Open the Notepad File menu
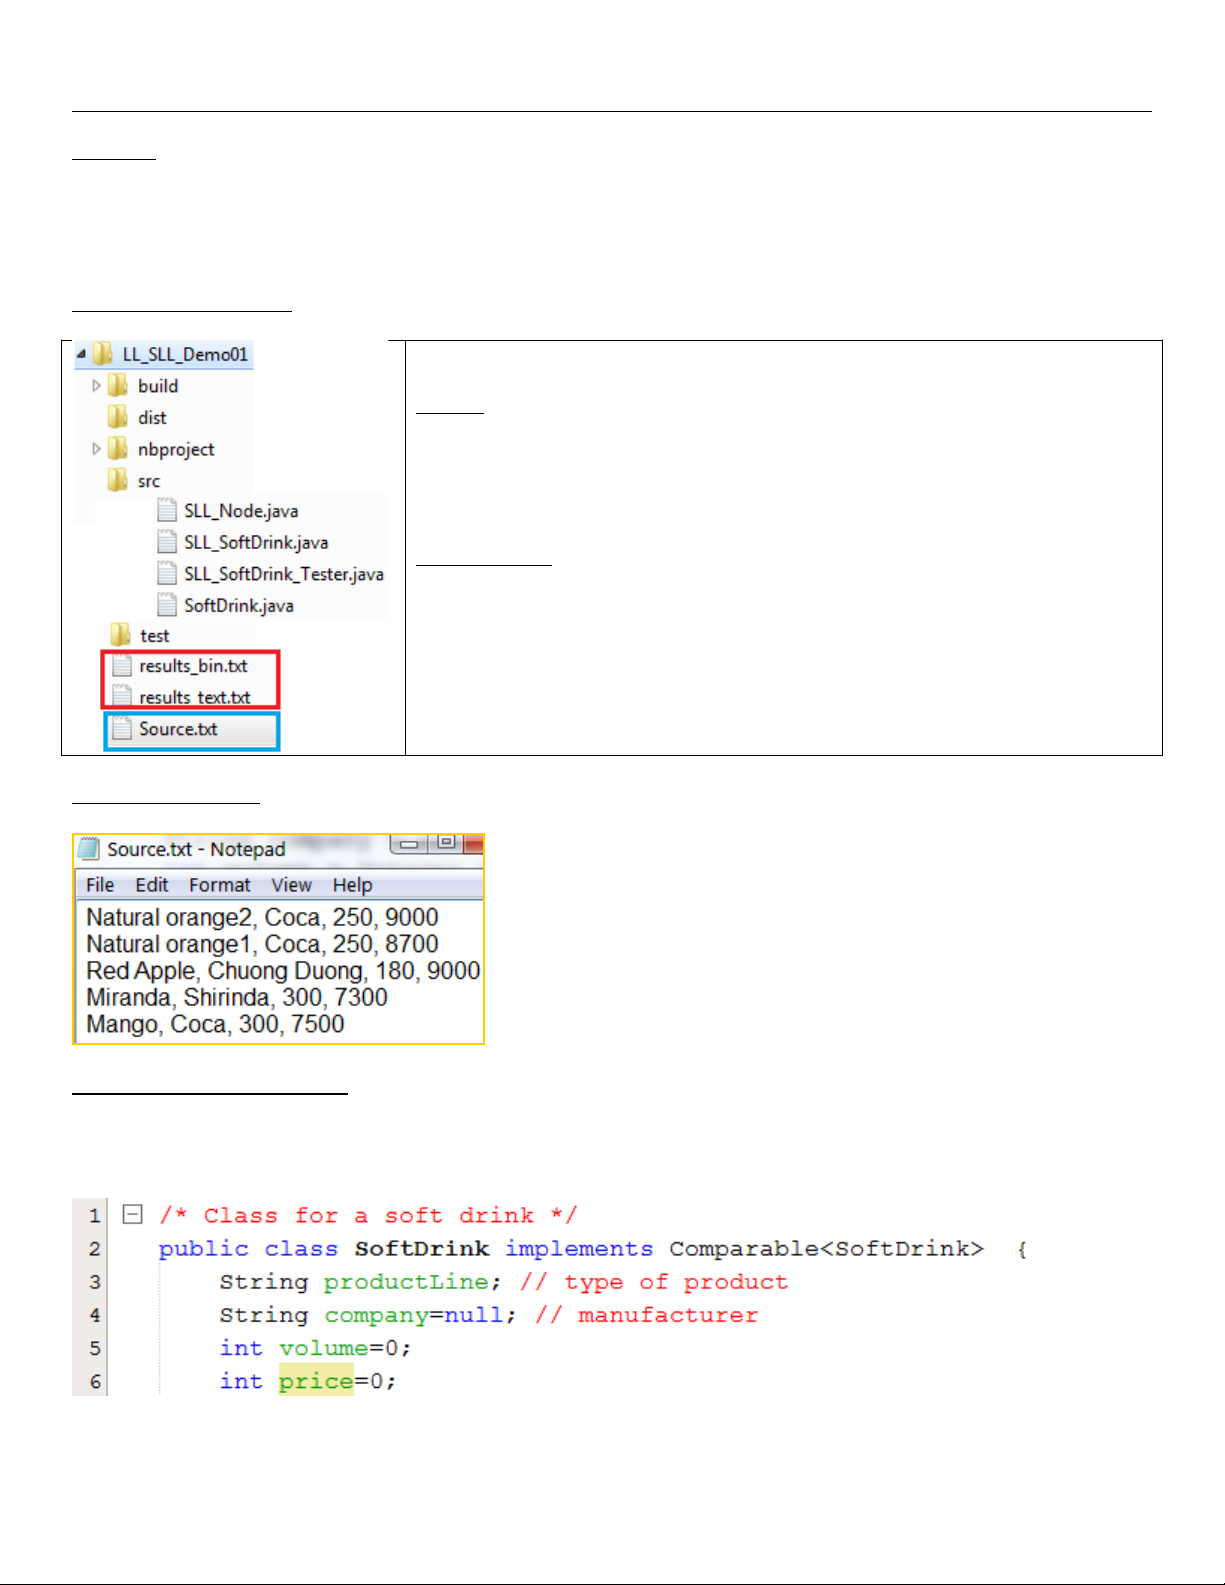The image size is (1225, 1585). 100,885
